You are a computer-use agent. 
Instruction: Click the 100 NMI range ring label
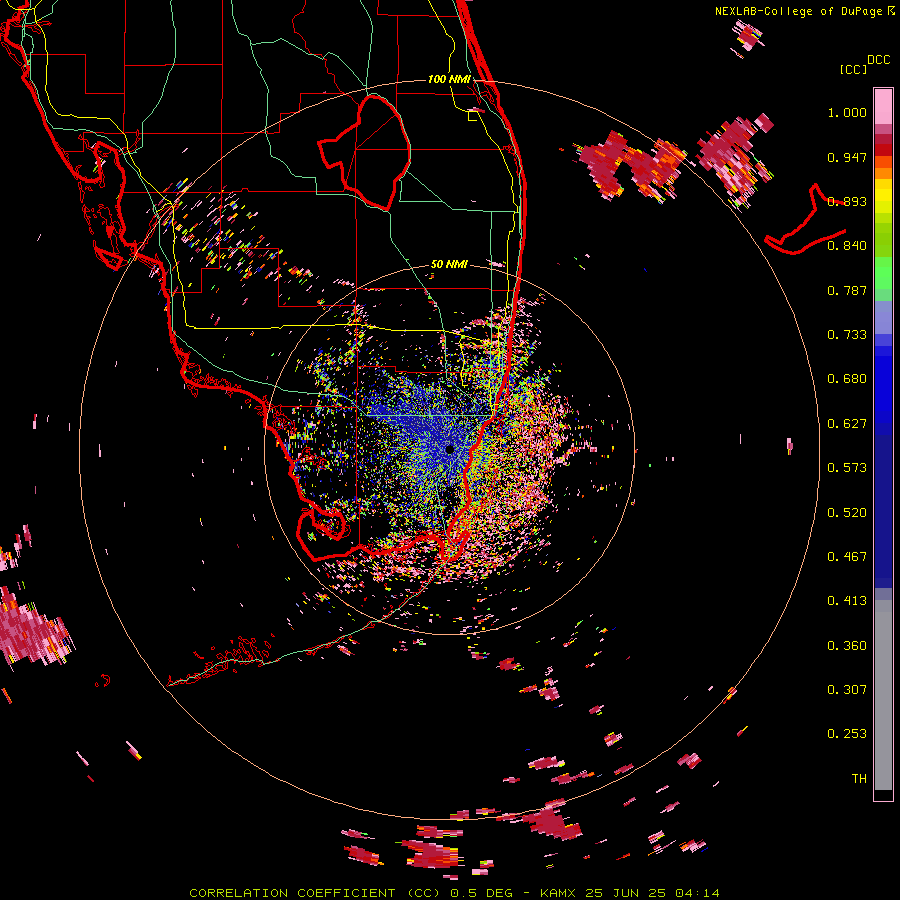click(x=449, y=79)
